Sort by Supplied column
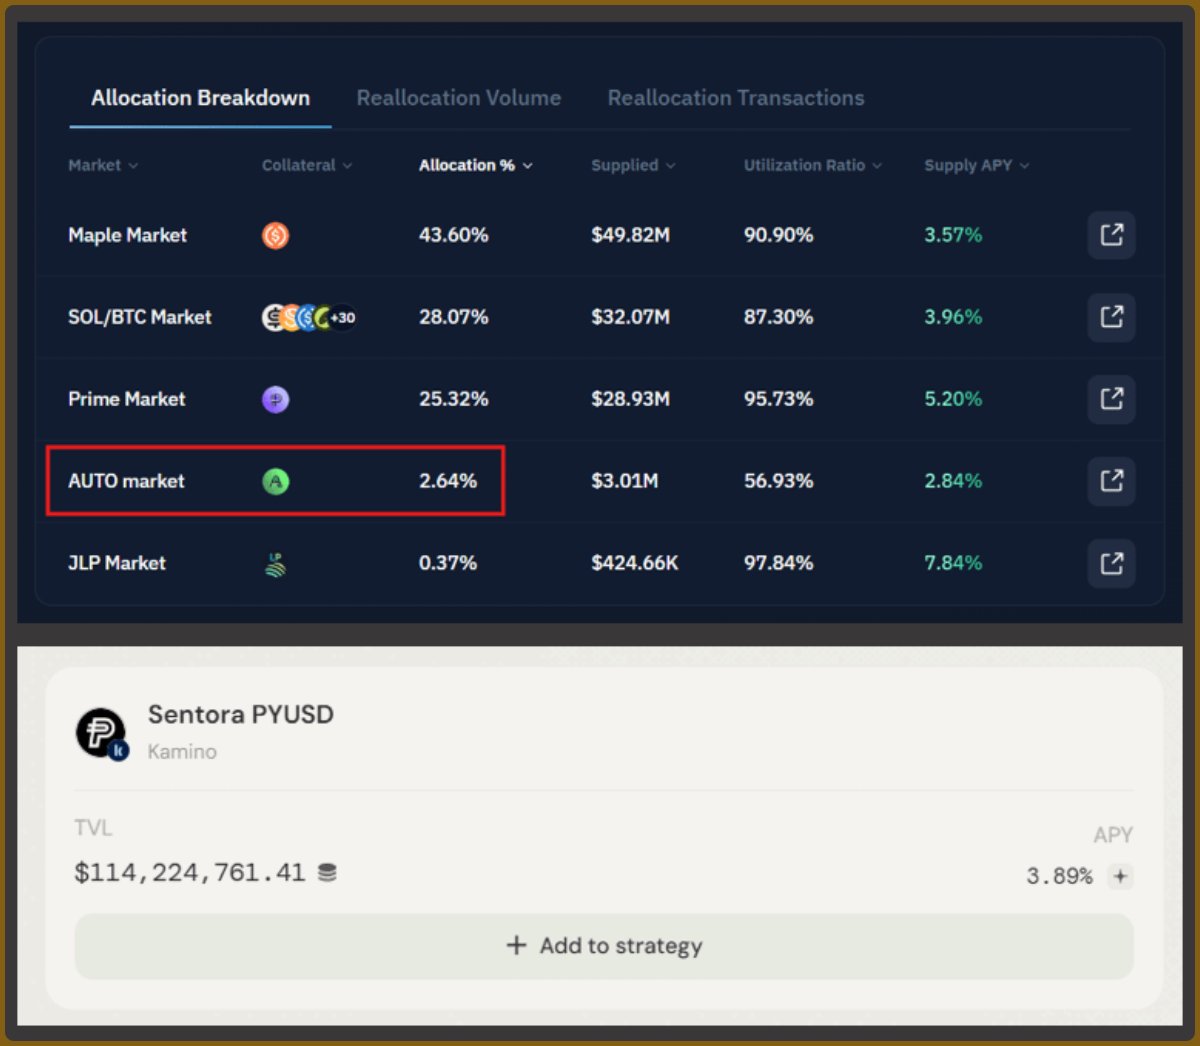 pos(633,165)
